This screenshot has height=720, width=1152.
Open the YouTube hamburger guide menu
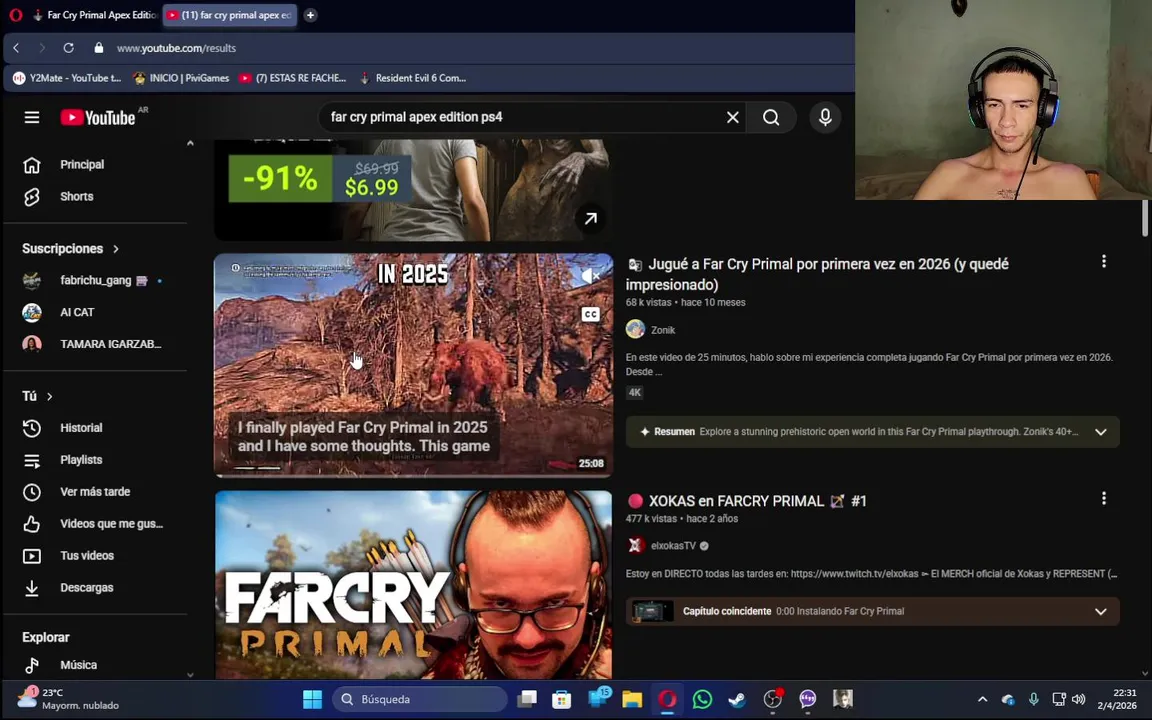(32, 118)
